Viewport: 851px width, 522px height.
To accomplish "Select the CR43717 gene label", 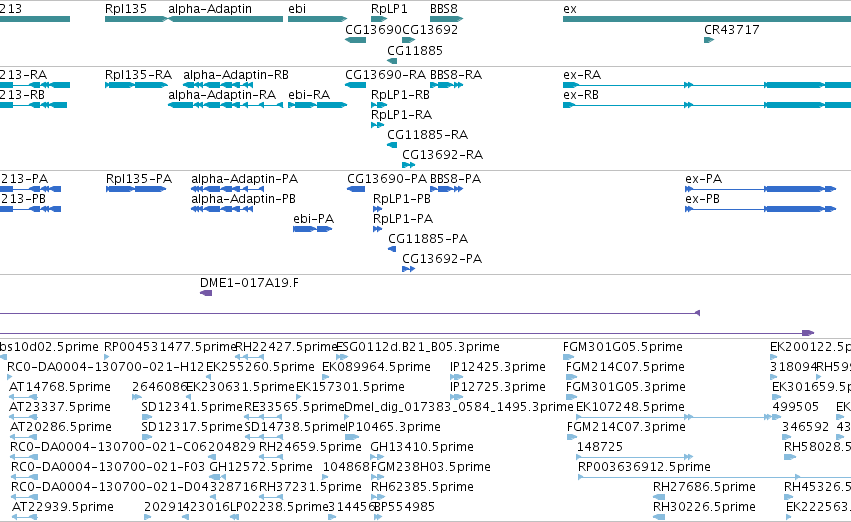I will (x=732, y=30).
